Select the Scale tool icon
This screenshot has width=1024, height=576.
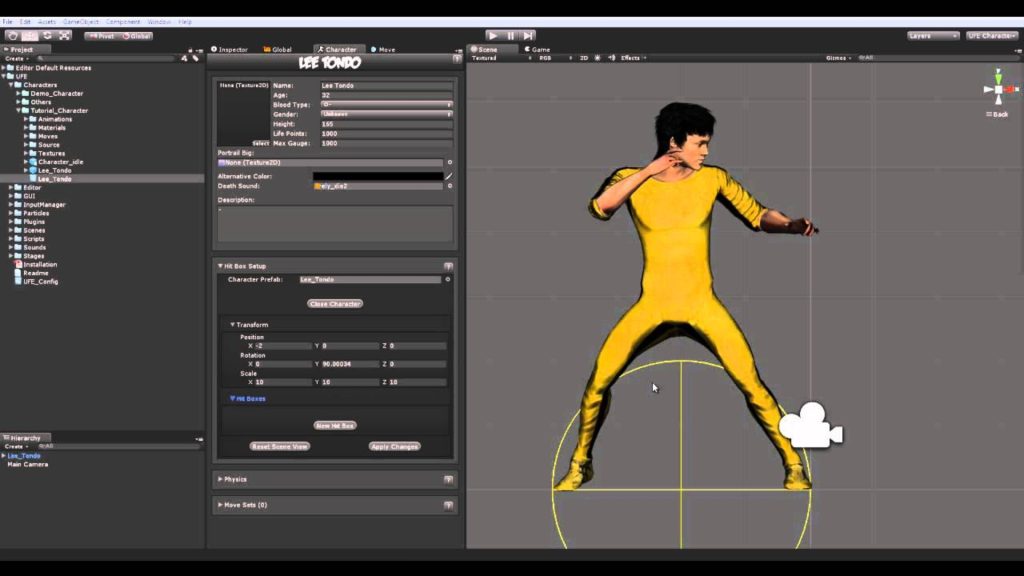coord(65,35)
